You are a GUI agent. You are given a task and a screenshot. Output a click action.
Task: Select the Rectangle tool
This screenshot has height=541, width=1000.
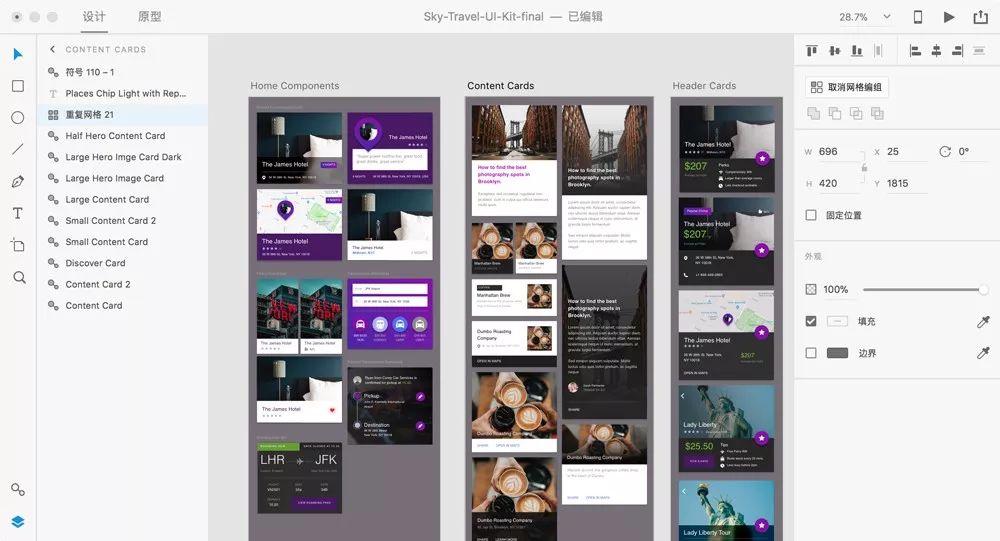tap(18, 86)
